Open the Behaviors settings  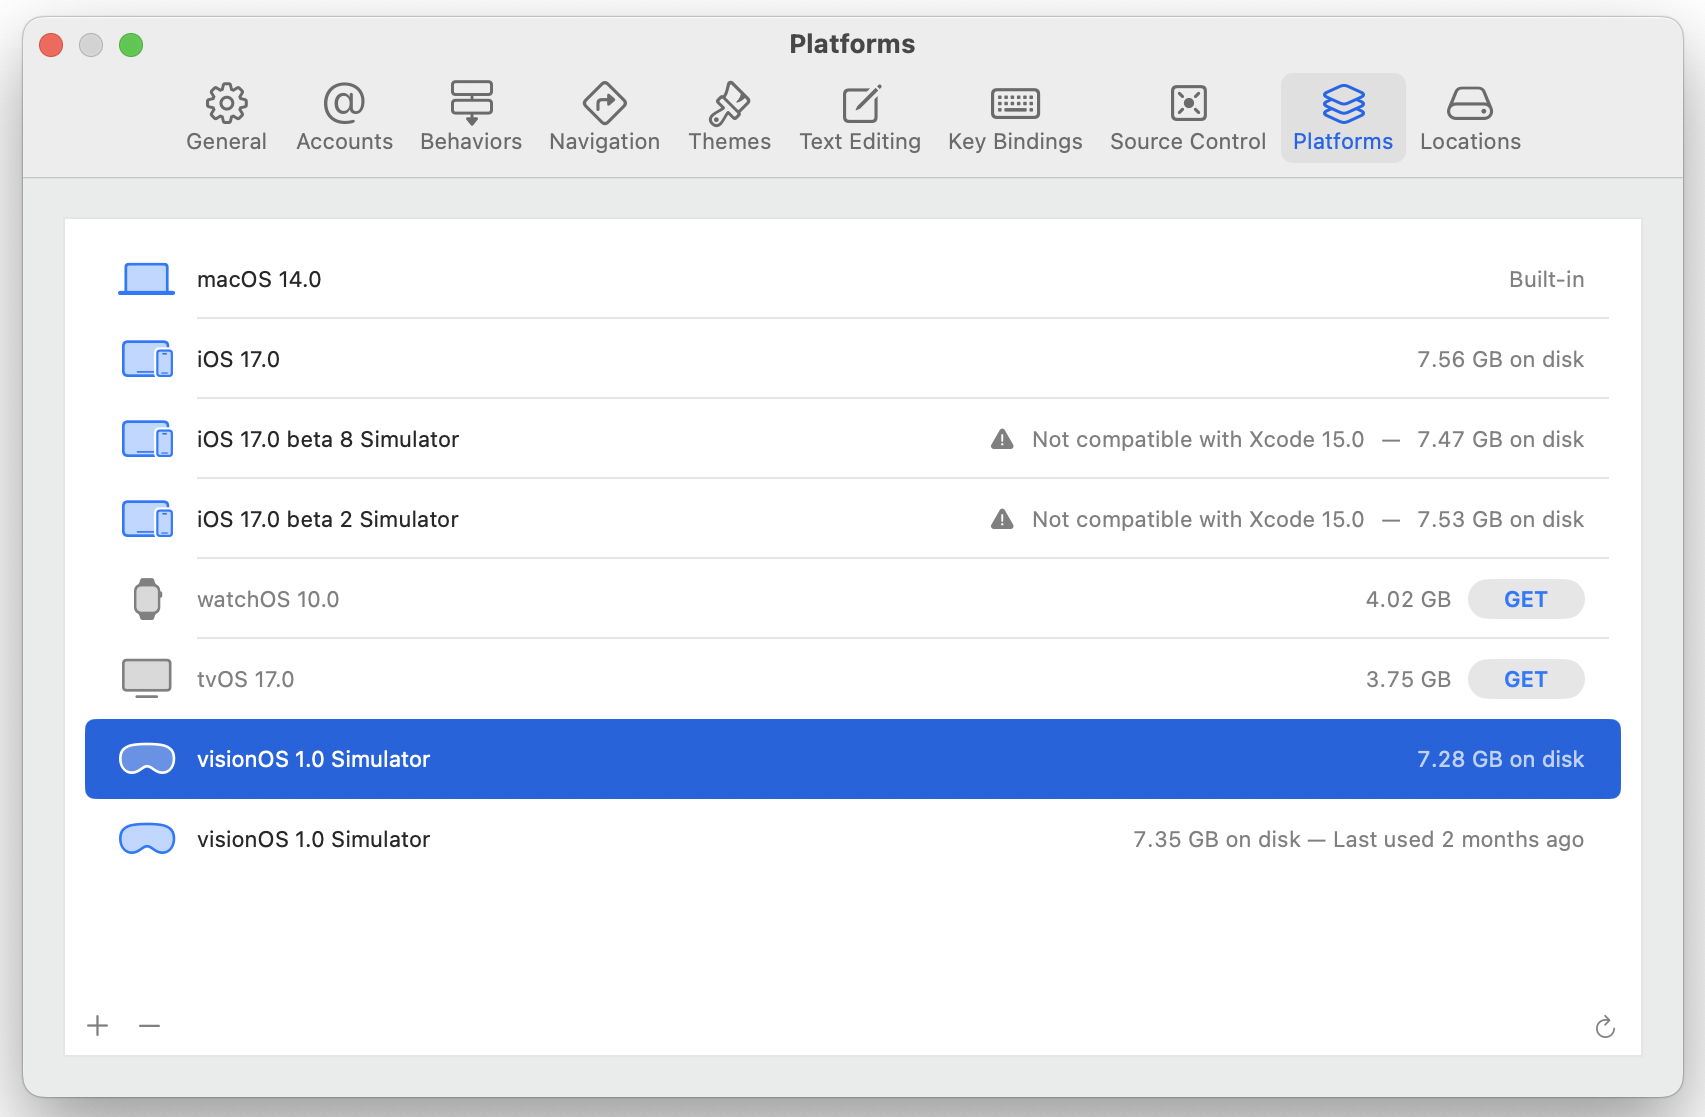click(x=471, y=118)
